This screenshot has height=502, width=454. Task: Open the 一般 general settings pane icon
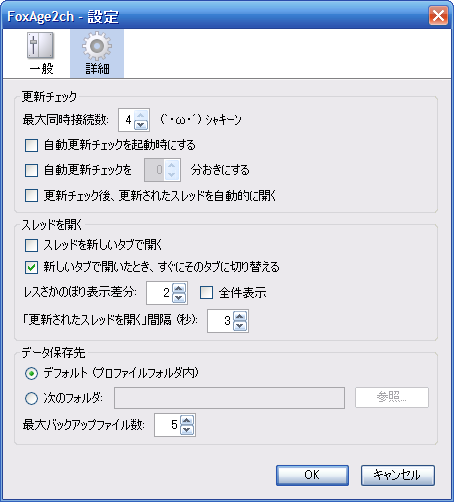click(x=41, y=53)
